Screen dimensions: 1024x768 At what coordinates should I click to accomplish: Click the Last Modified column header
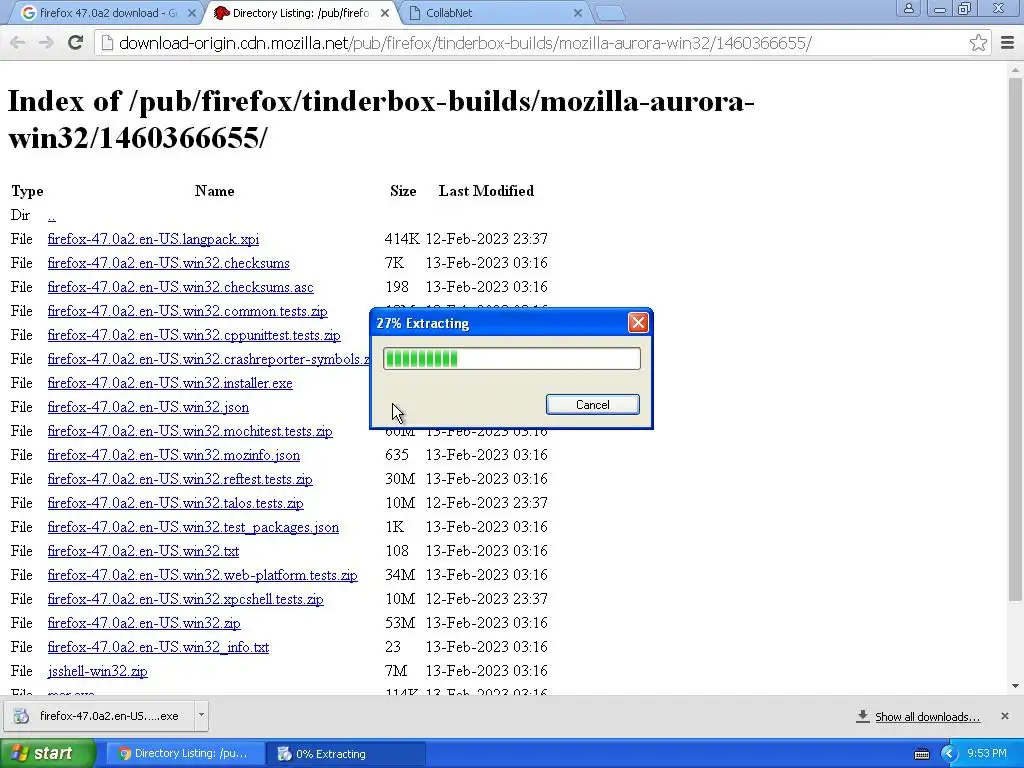[487, 191]
